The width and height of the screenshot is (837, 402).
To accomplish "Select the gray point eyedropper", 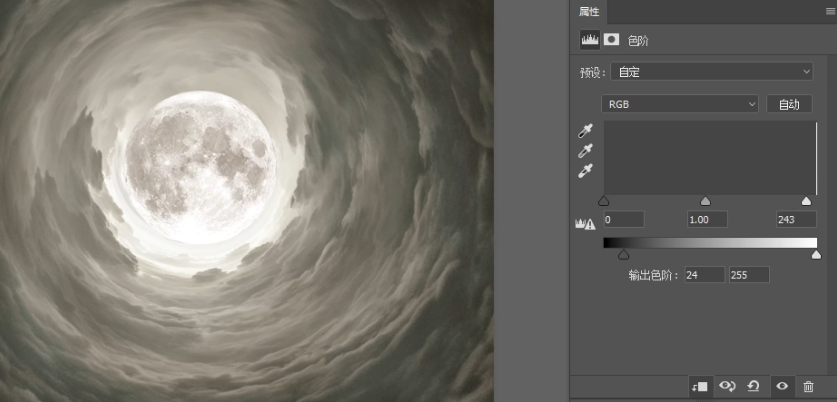I will pos(586,151).
